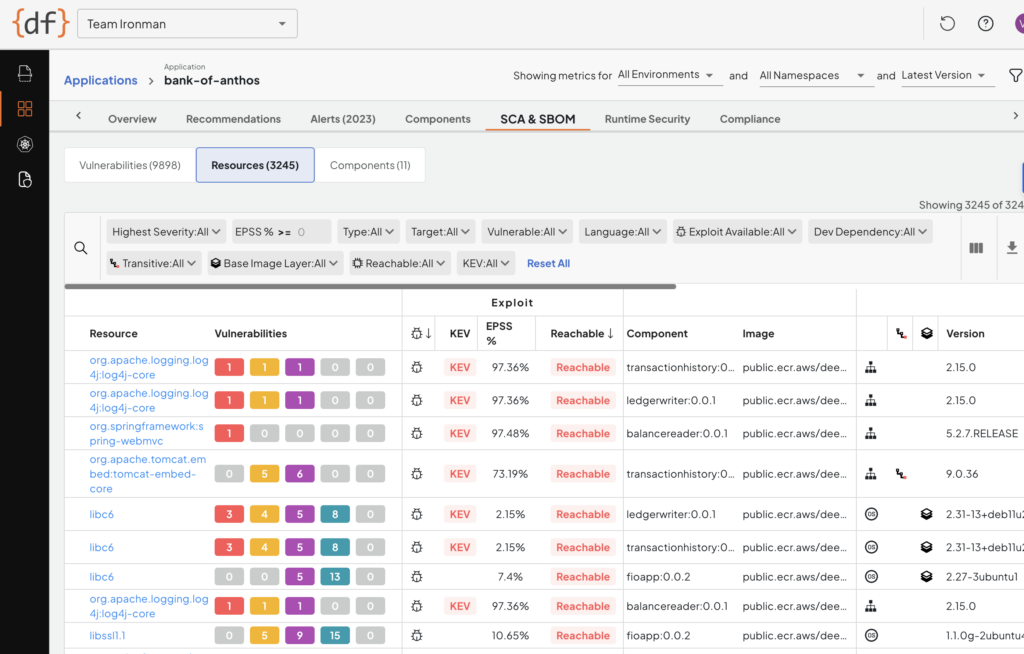Expand the Reachable filter dropdown
The image size is (1024, 654).
point(400,263)
